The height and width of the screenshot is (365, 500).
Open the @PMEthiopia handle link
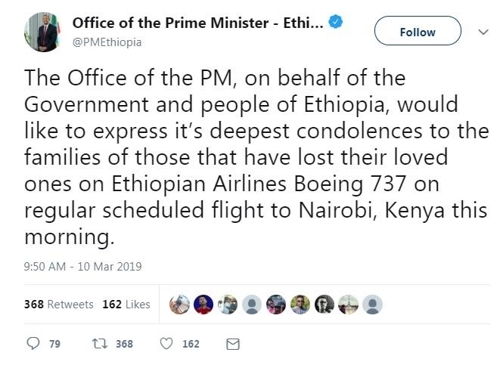(107, 43)
